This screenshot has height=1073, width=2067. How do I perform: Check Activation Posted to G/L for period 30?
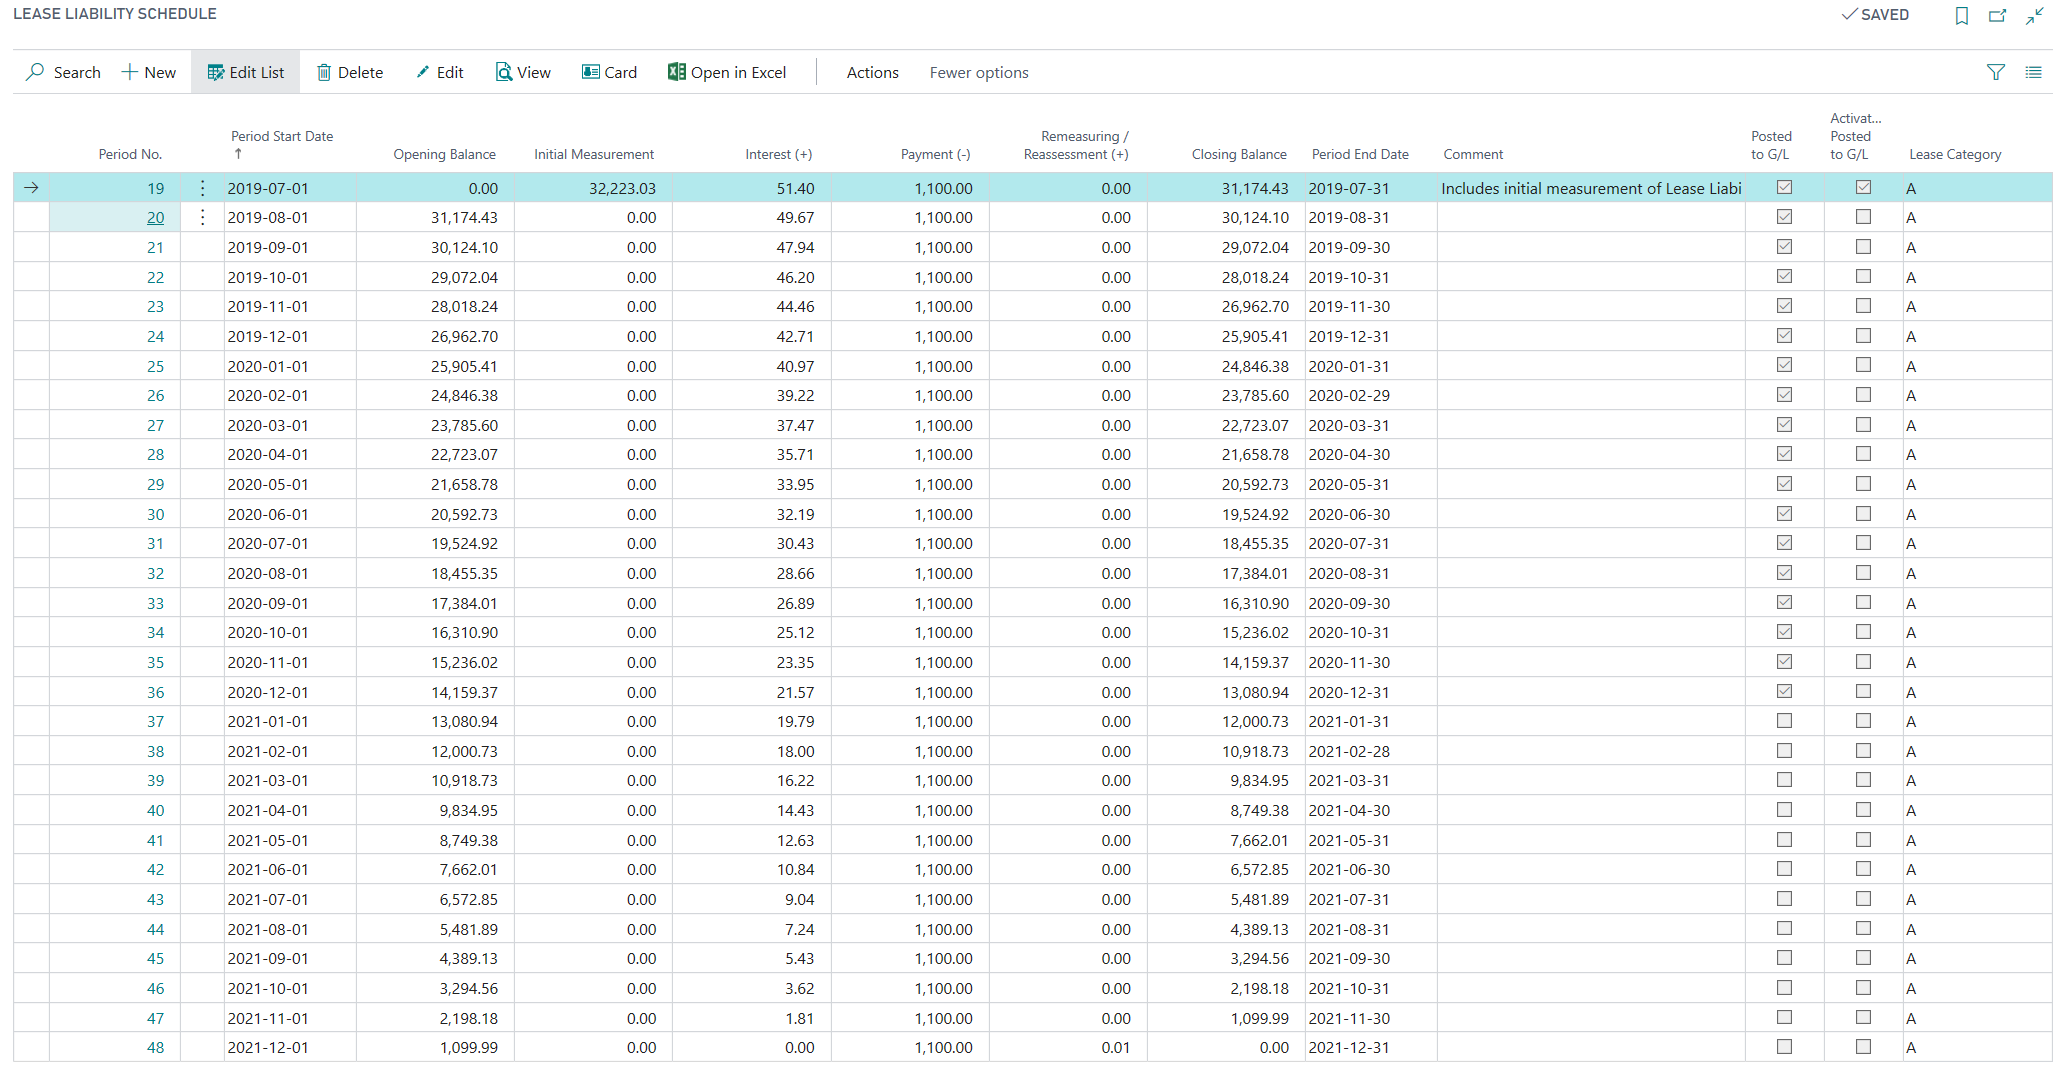pos(1863,513)
